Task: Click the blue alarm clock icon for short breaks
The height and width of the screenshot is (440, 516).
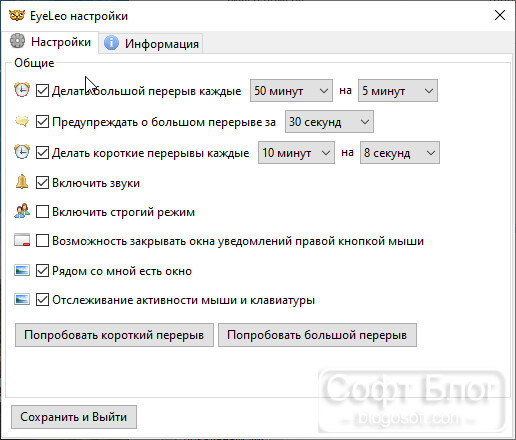Action: point(22,152)
